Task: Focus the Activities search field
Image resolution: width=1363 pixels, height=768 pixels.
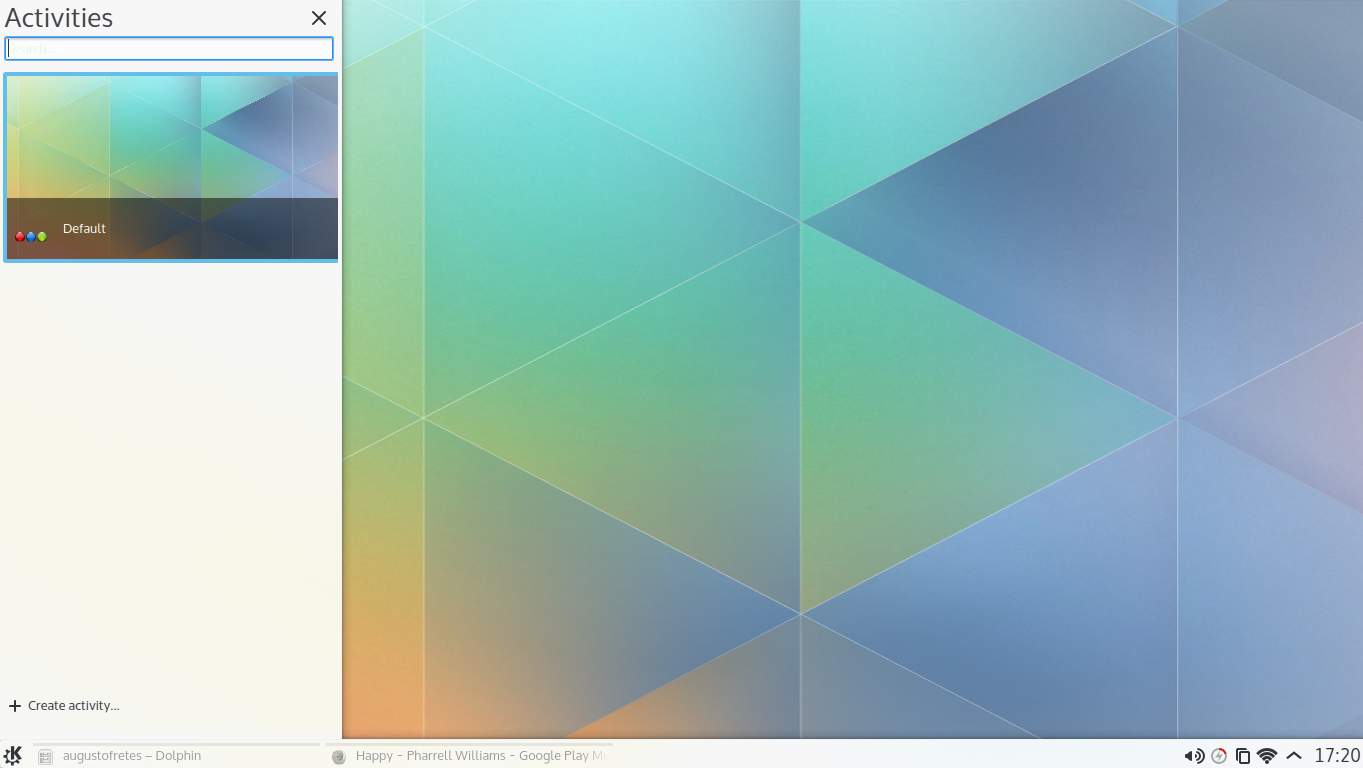Action: 169,49
